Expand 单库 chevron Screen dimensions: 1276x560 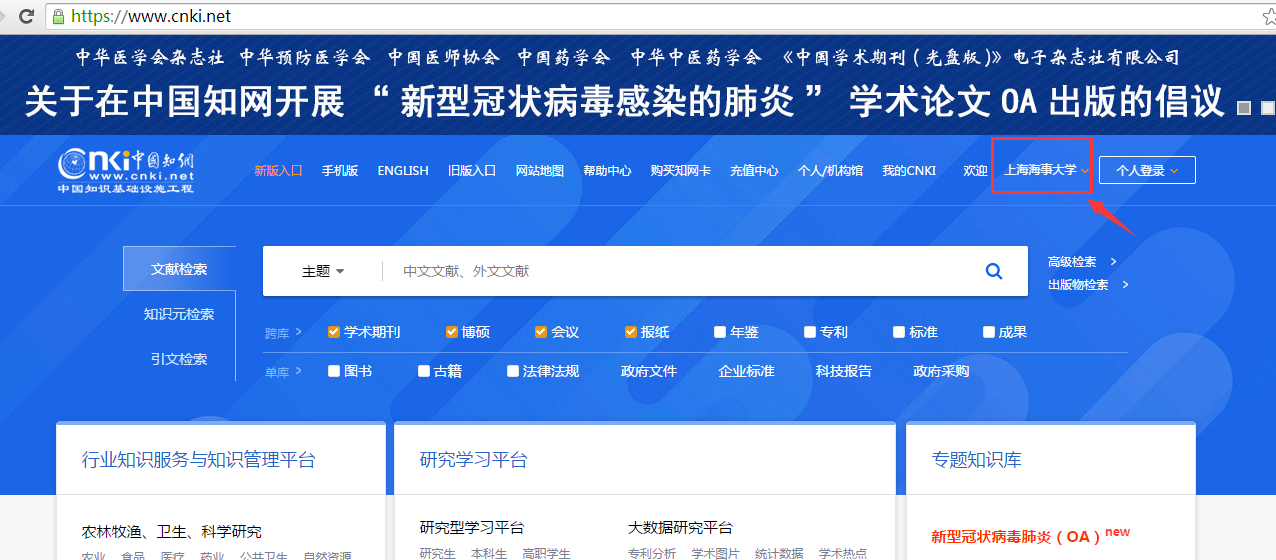point(299,371)
